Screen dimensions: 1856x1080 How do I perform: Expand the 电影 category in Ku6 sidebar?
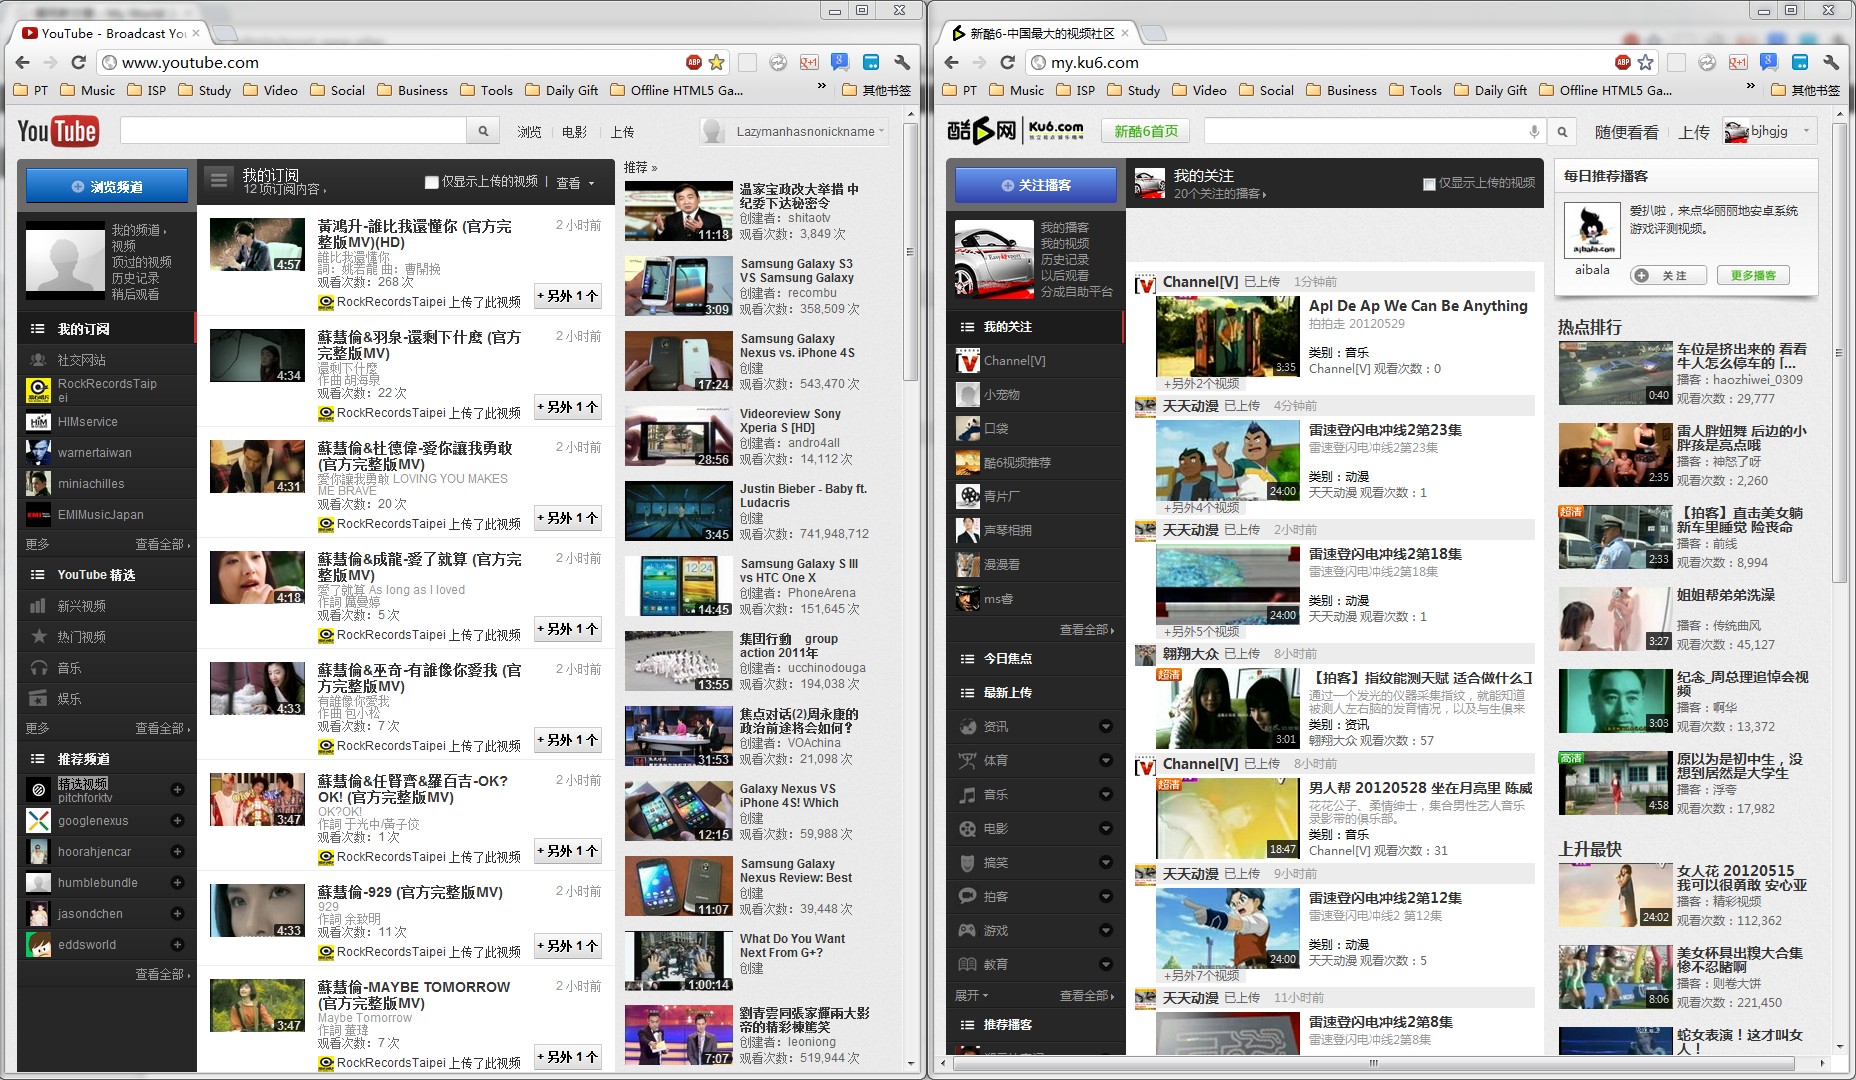[x=1106, y=828]
